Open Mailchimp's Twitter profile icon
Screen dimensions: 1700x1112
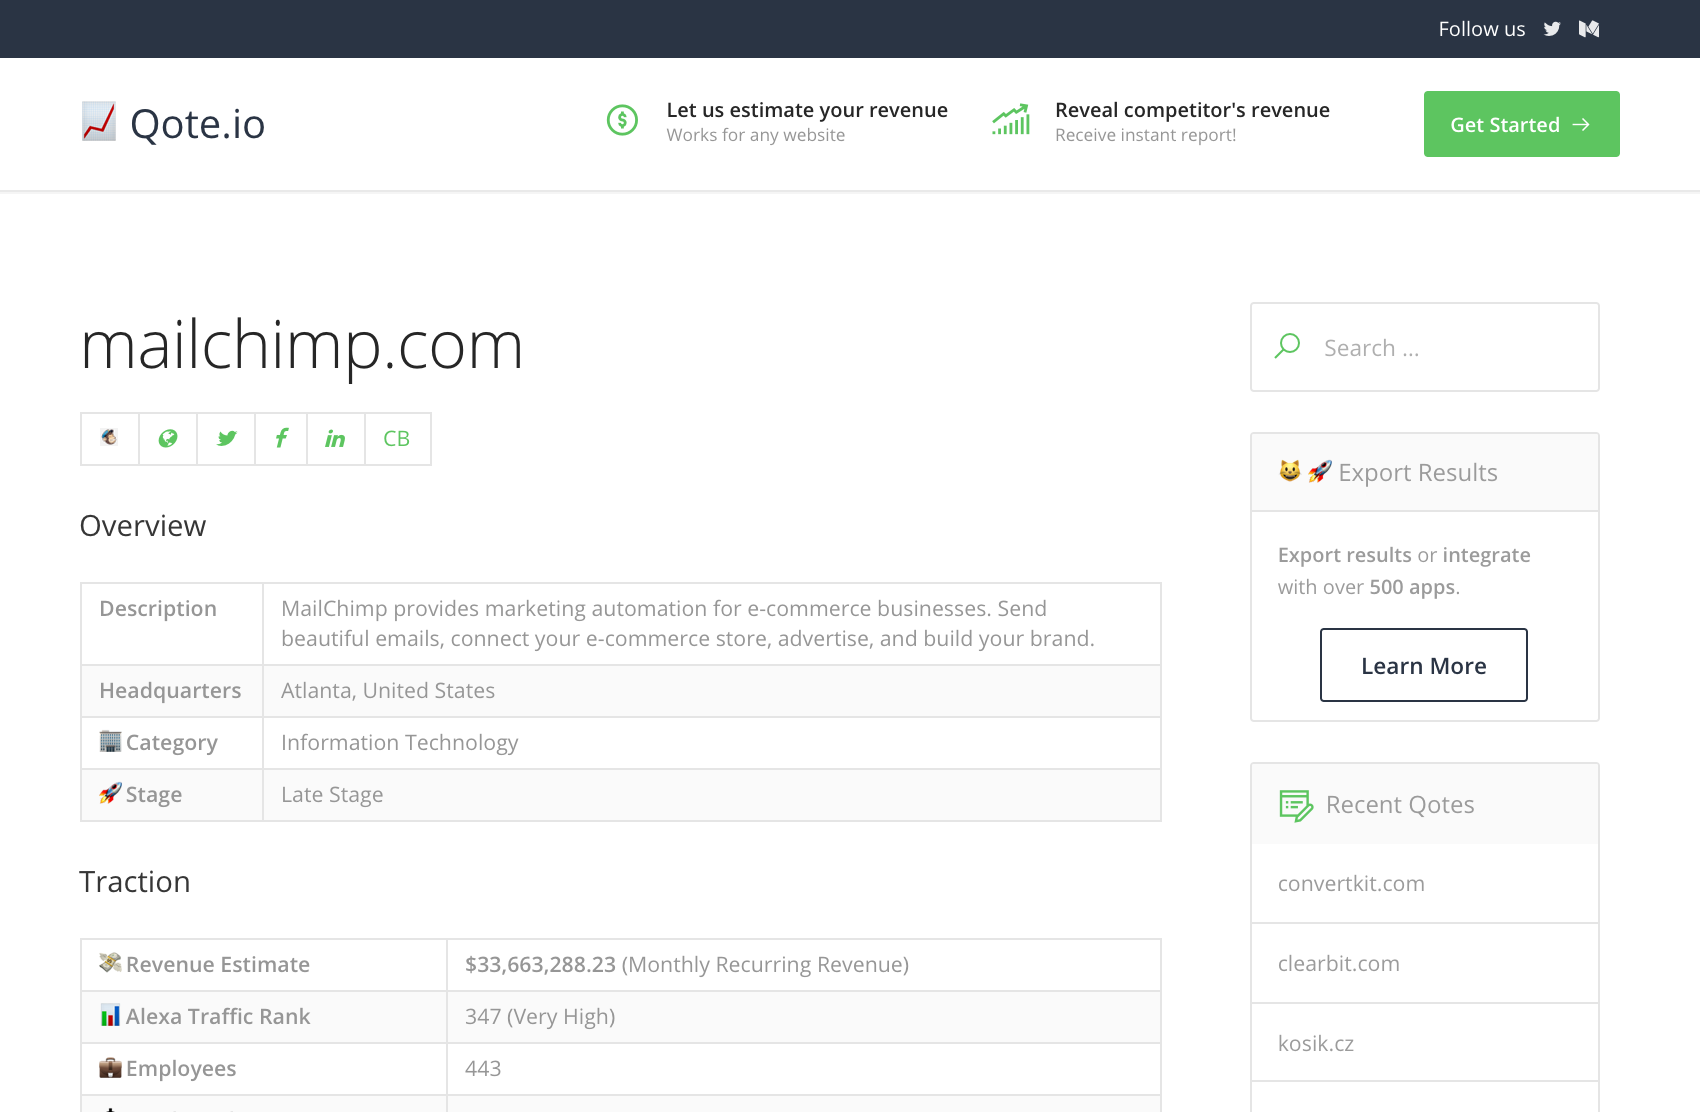click(227, 438)
